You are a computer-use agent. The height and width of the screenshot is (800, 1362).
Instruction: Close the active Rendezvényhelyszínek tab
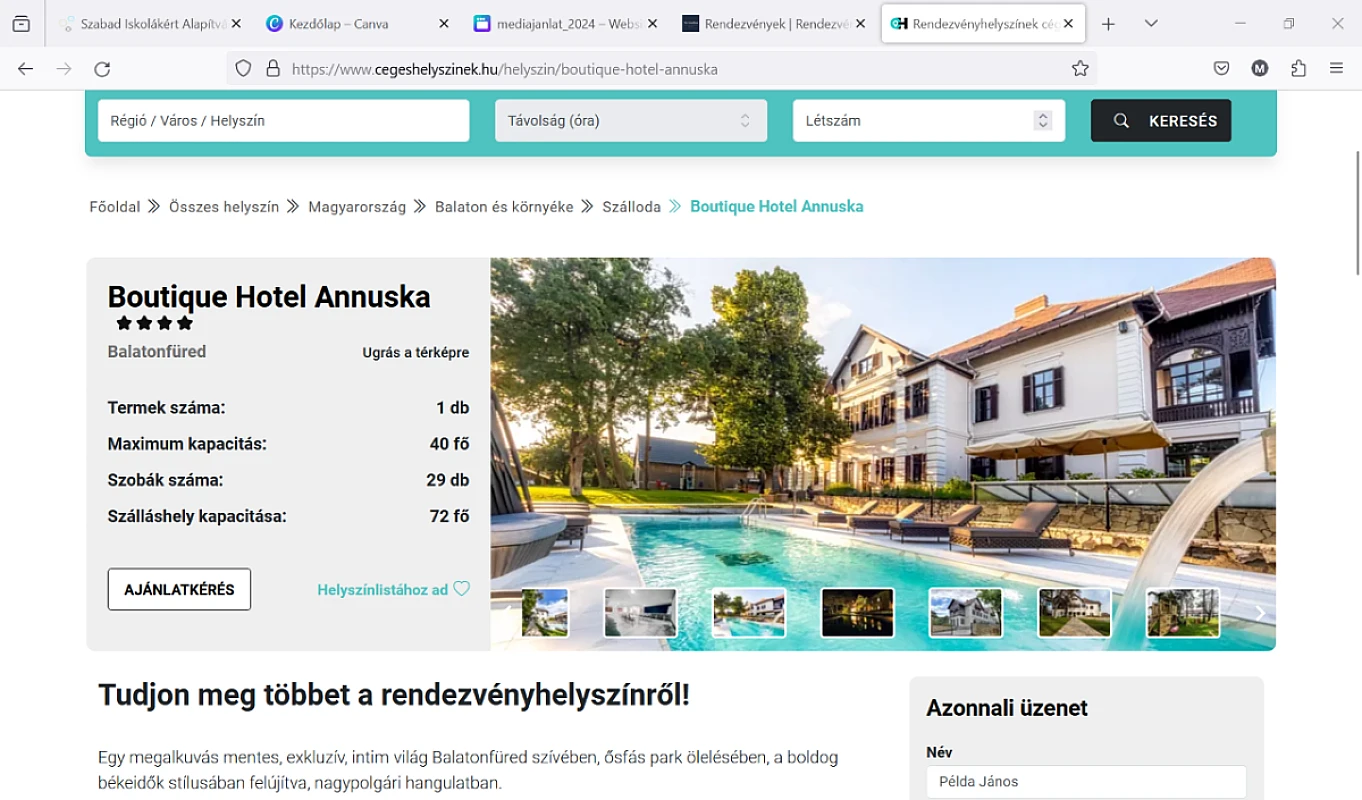[1068, 24]
